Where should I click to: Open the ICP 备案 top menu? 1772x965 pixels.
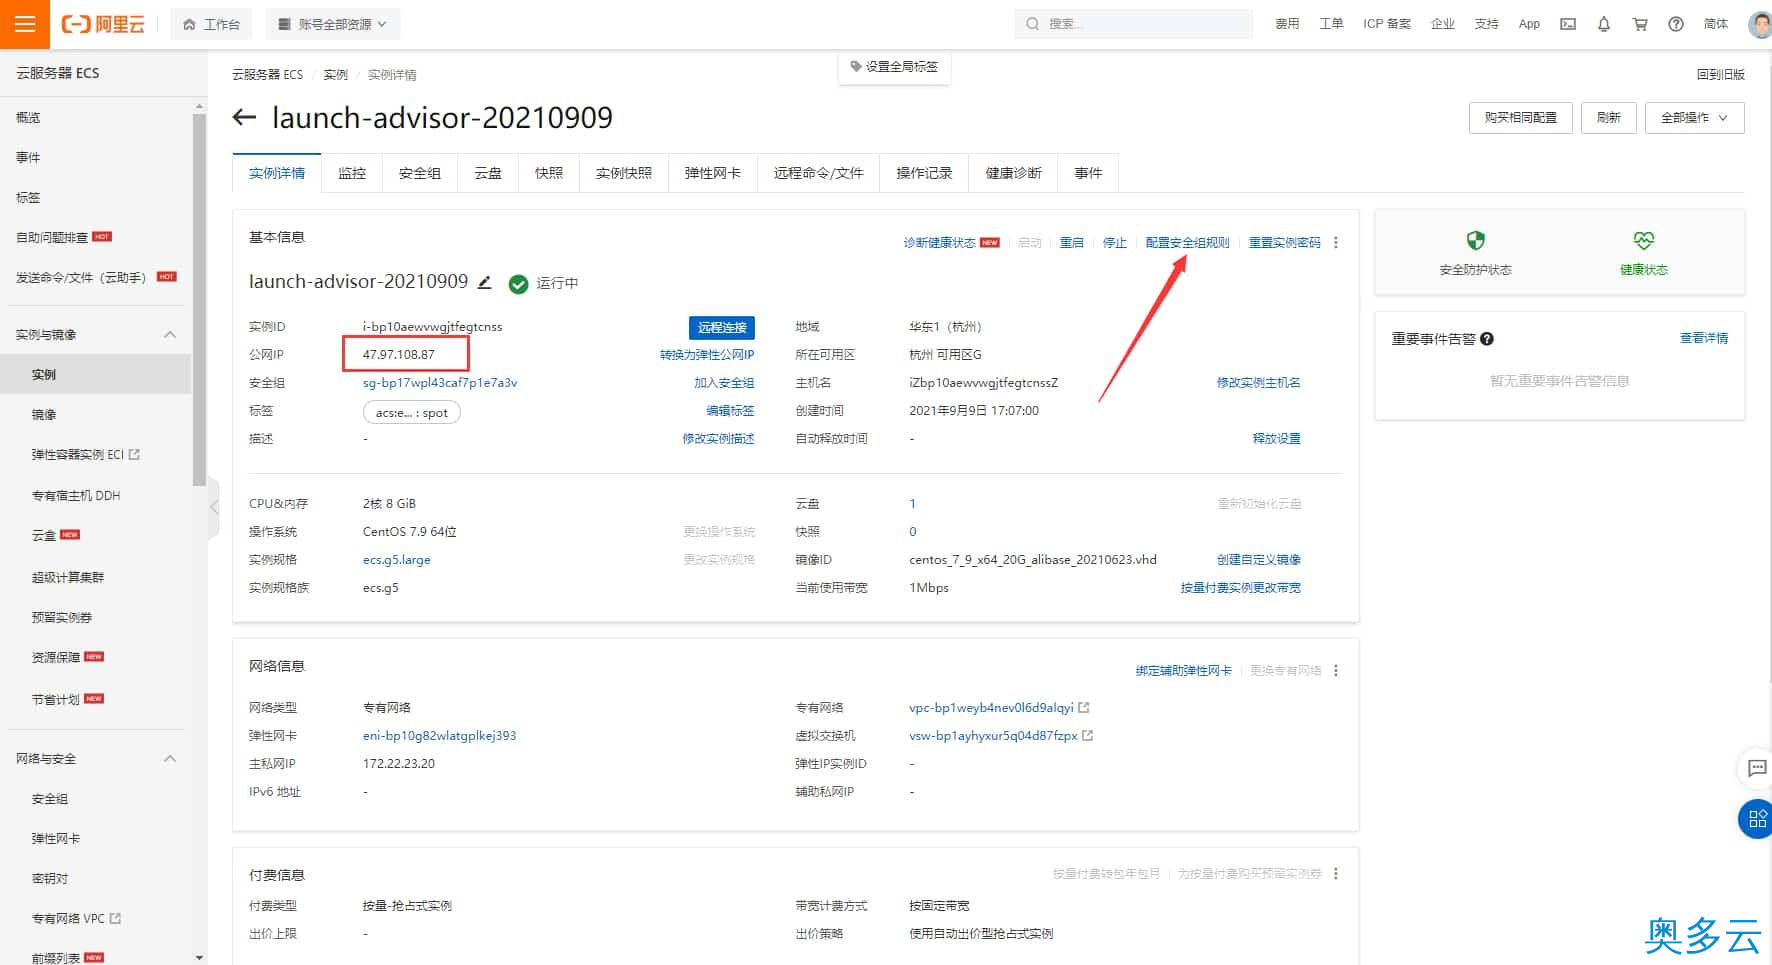[1387, 24]
